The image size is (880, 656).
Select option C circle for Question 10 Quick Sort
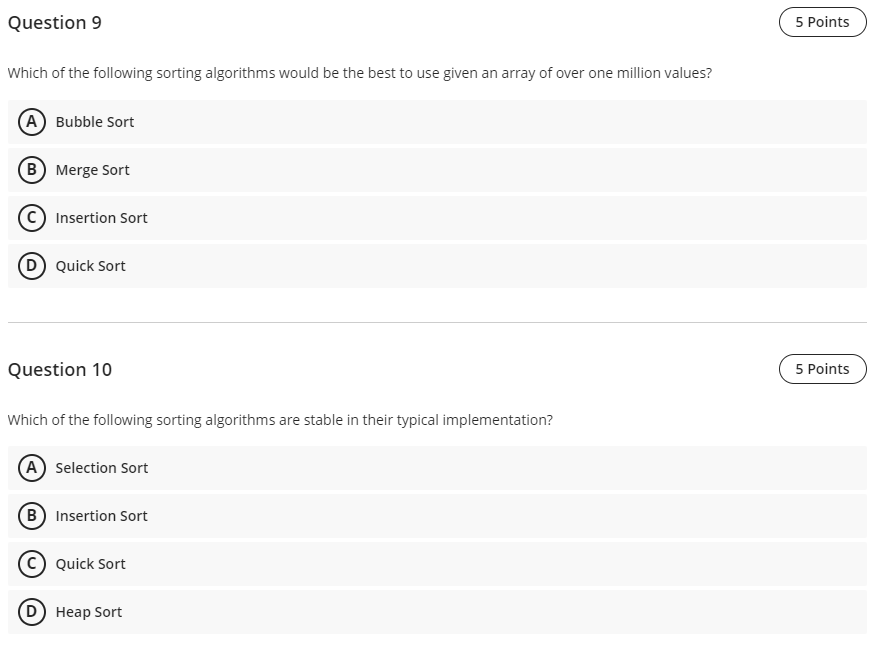coord(32,564)
